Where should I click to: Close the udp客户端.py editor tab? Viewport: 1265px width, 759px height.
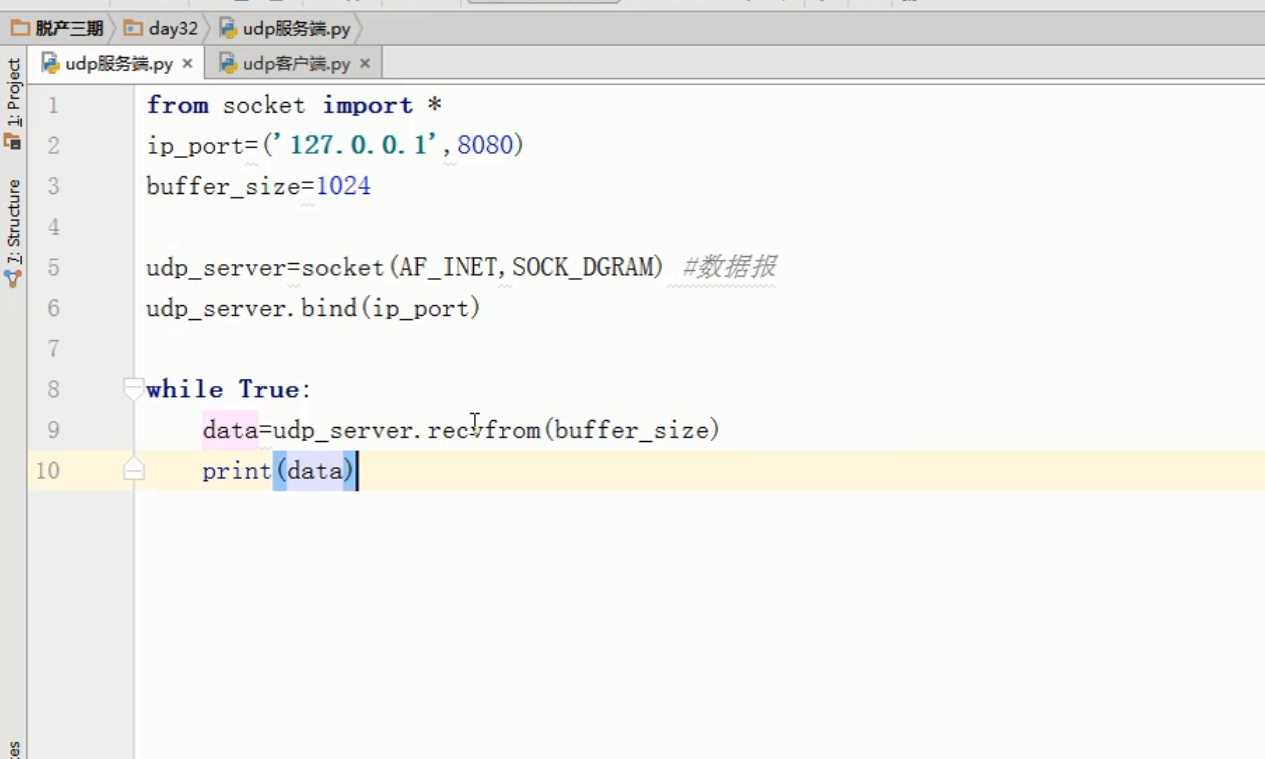tap(364, 64)
